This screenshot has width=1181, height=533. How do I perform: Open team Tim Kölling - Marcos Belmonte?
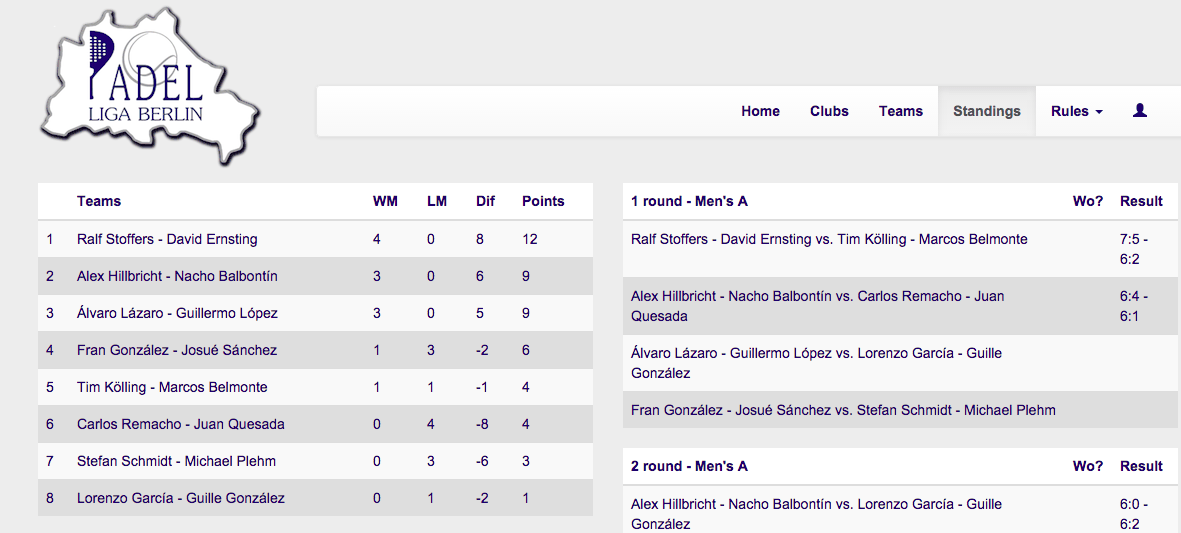(172, 387)
